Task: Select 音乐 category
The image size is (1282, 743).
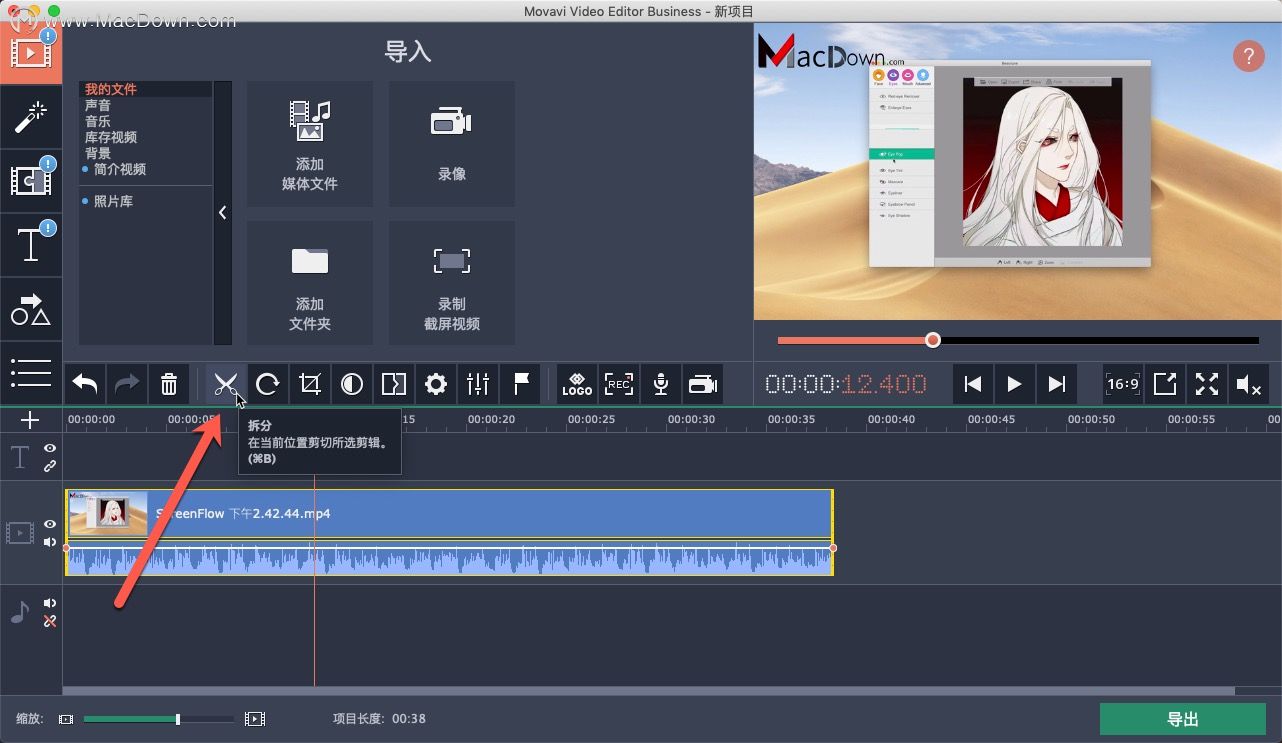Action: point(98,121)
